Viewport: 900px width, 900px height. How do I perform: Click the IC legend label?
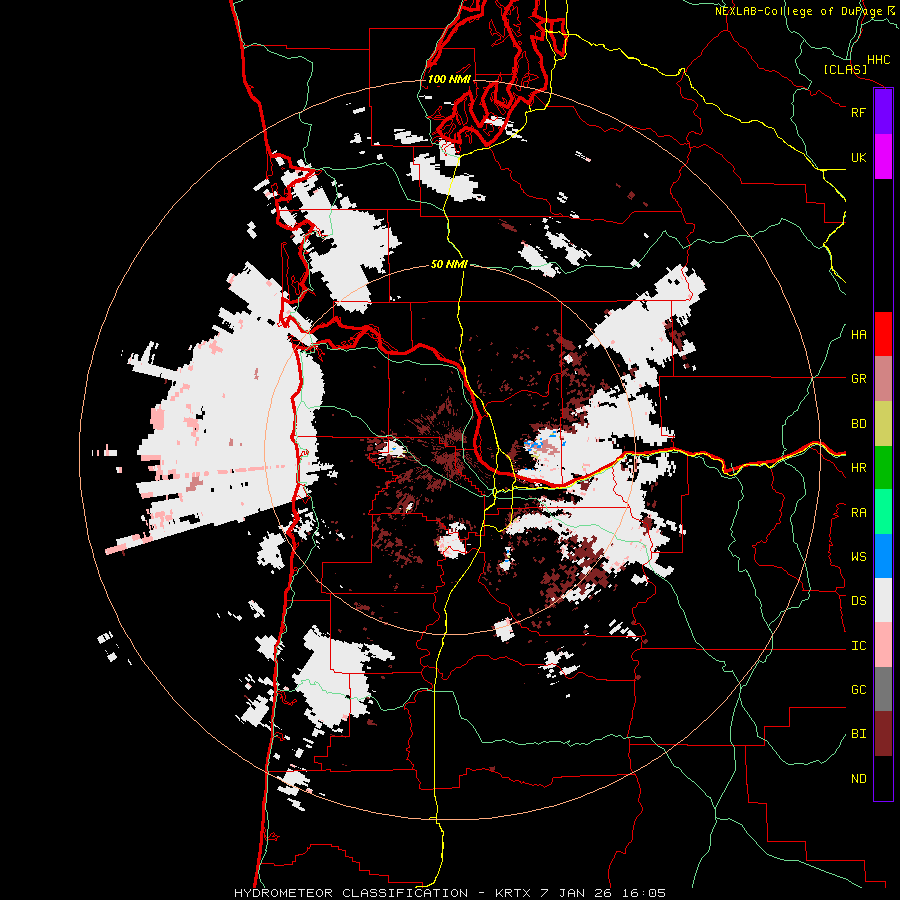coord(858,646)
